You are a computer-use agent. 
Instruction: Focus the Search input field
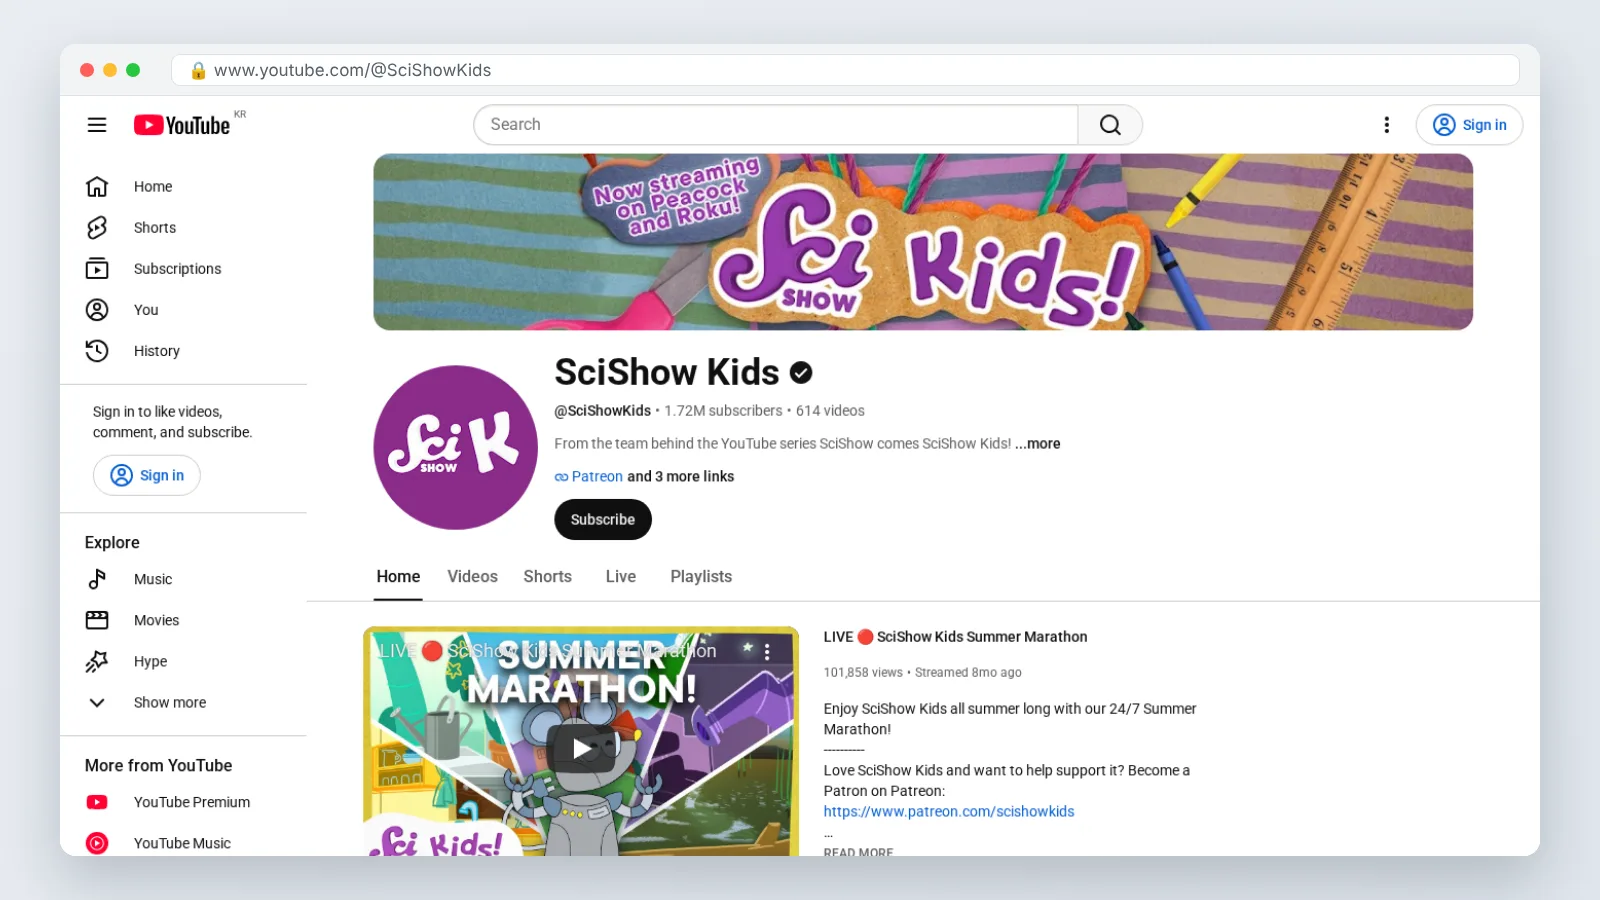coord(776,125)
